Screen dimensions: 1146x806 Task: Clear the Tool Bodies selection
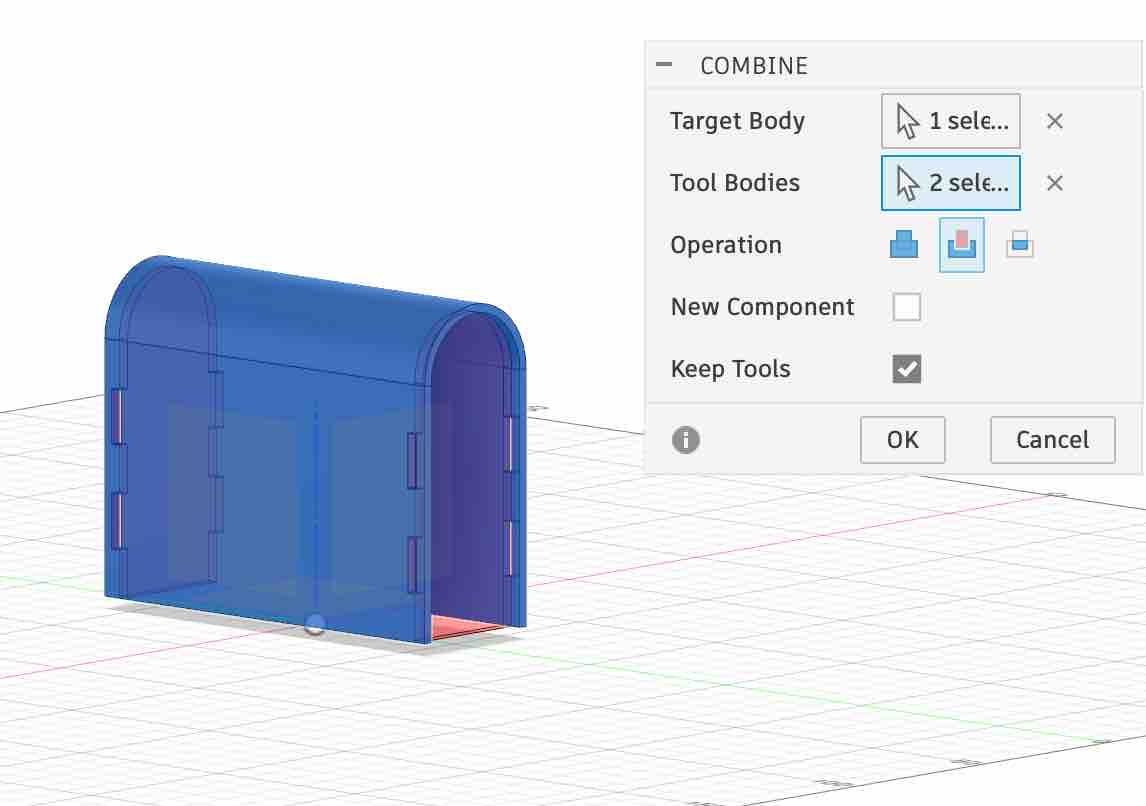pos(1054,183)
